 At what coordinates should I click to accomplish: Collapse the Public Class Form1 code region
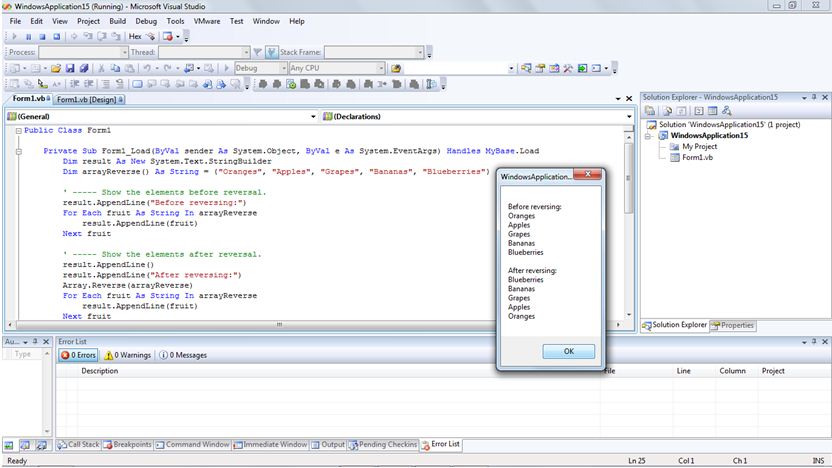coord(19,131)
